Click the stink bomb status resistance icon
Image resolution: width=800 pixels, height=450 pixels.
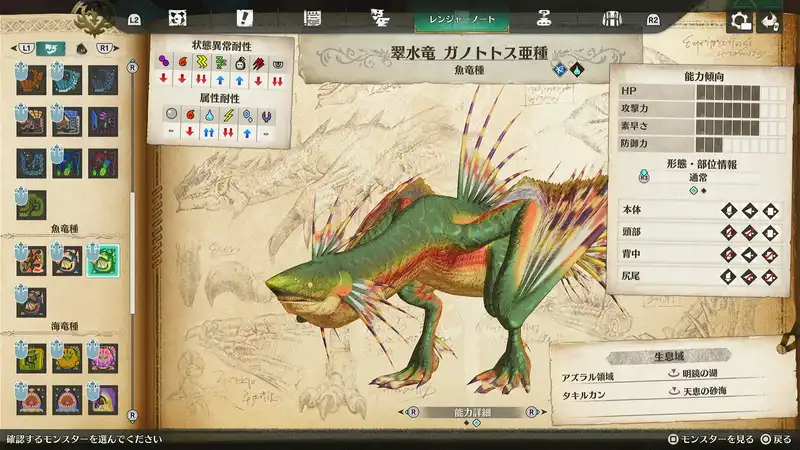click(x=240, y=62)
